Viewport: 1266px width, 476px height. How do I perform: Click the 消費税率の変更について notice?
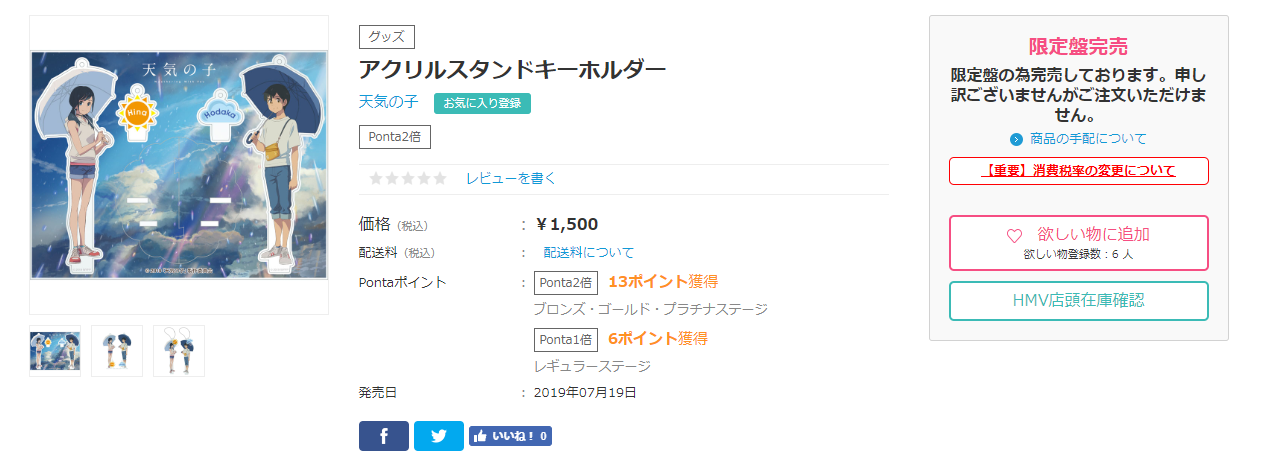pyautogui.click(x=1078, y=171)
